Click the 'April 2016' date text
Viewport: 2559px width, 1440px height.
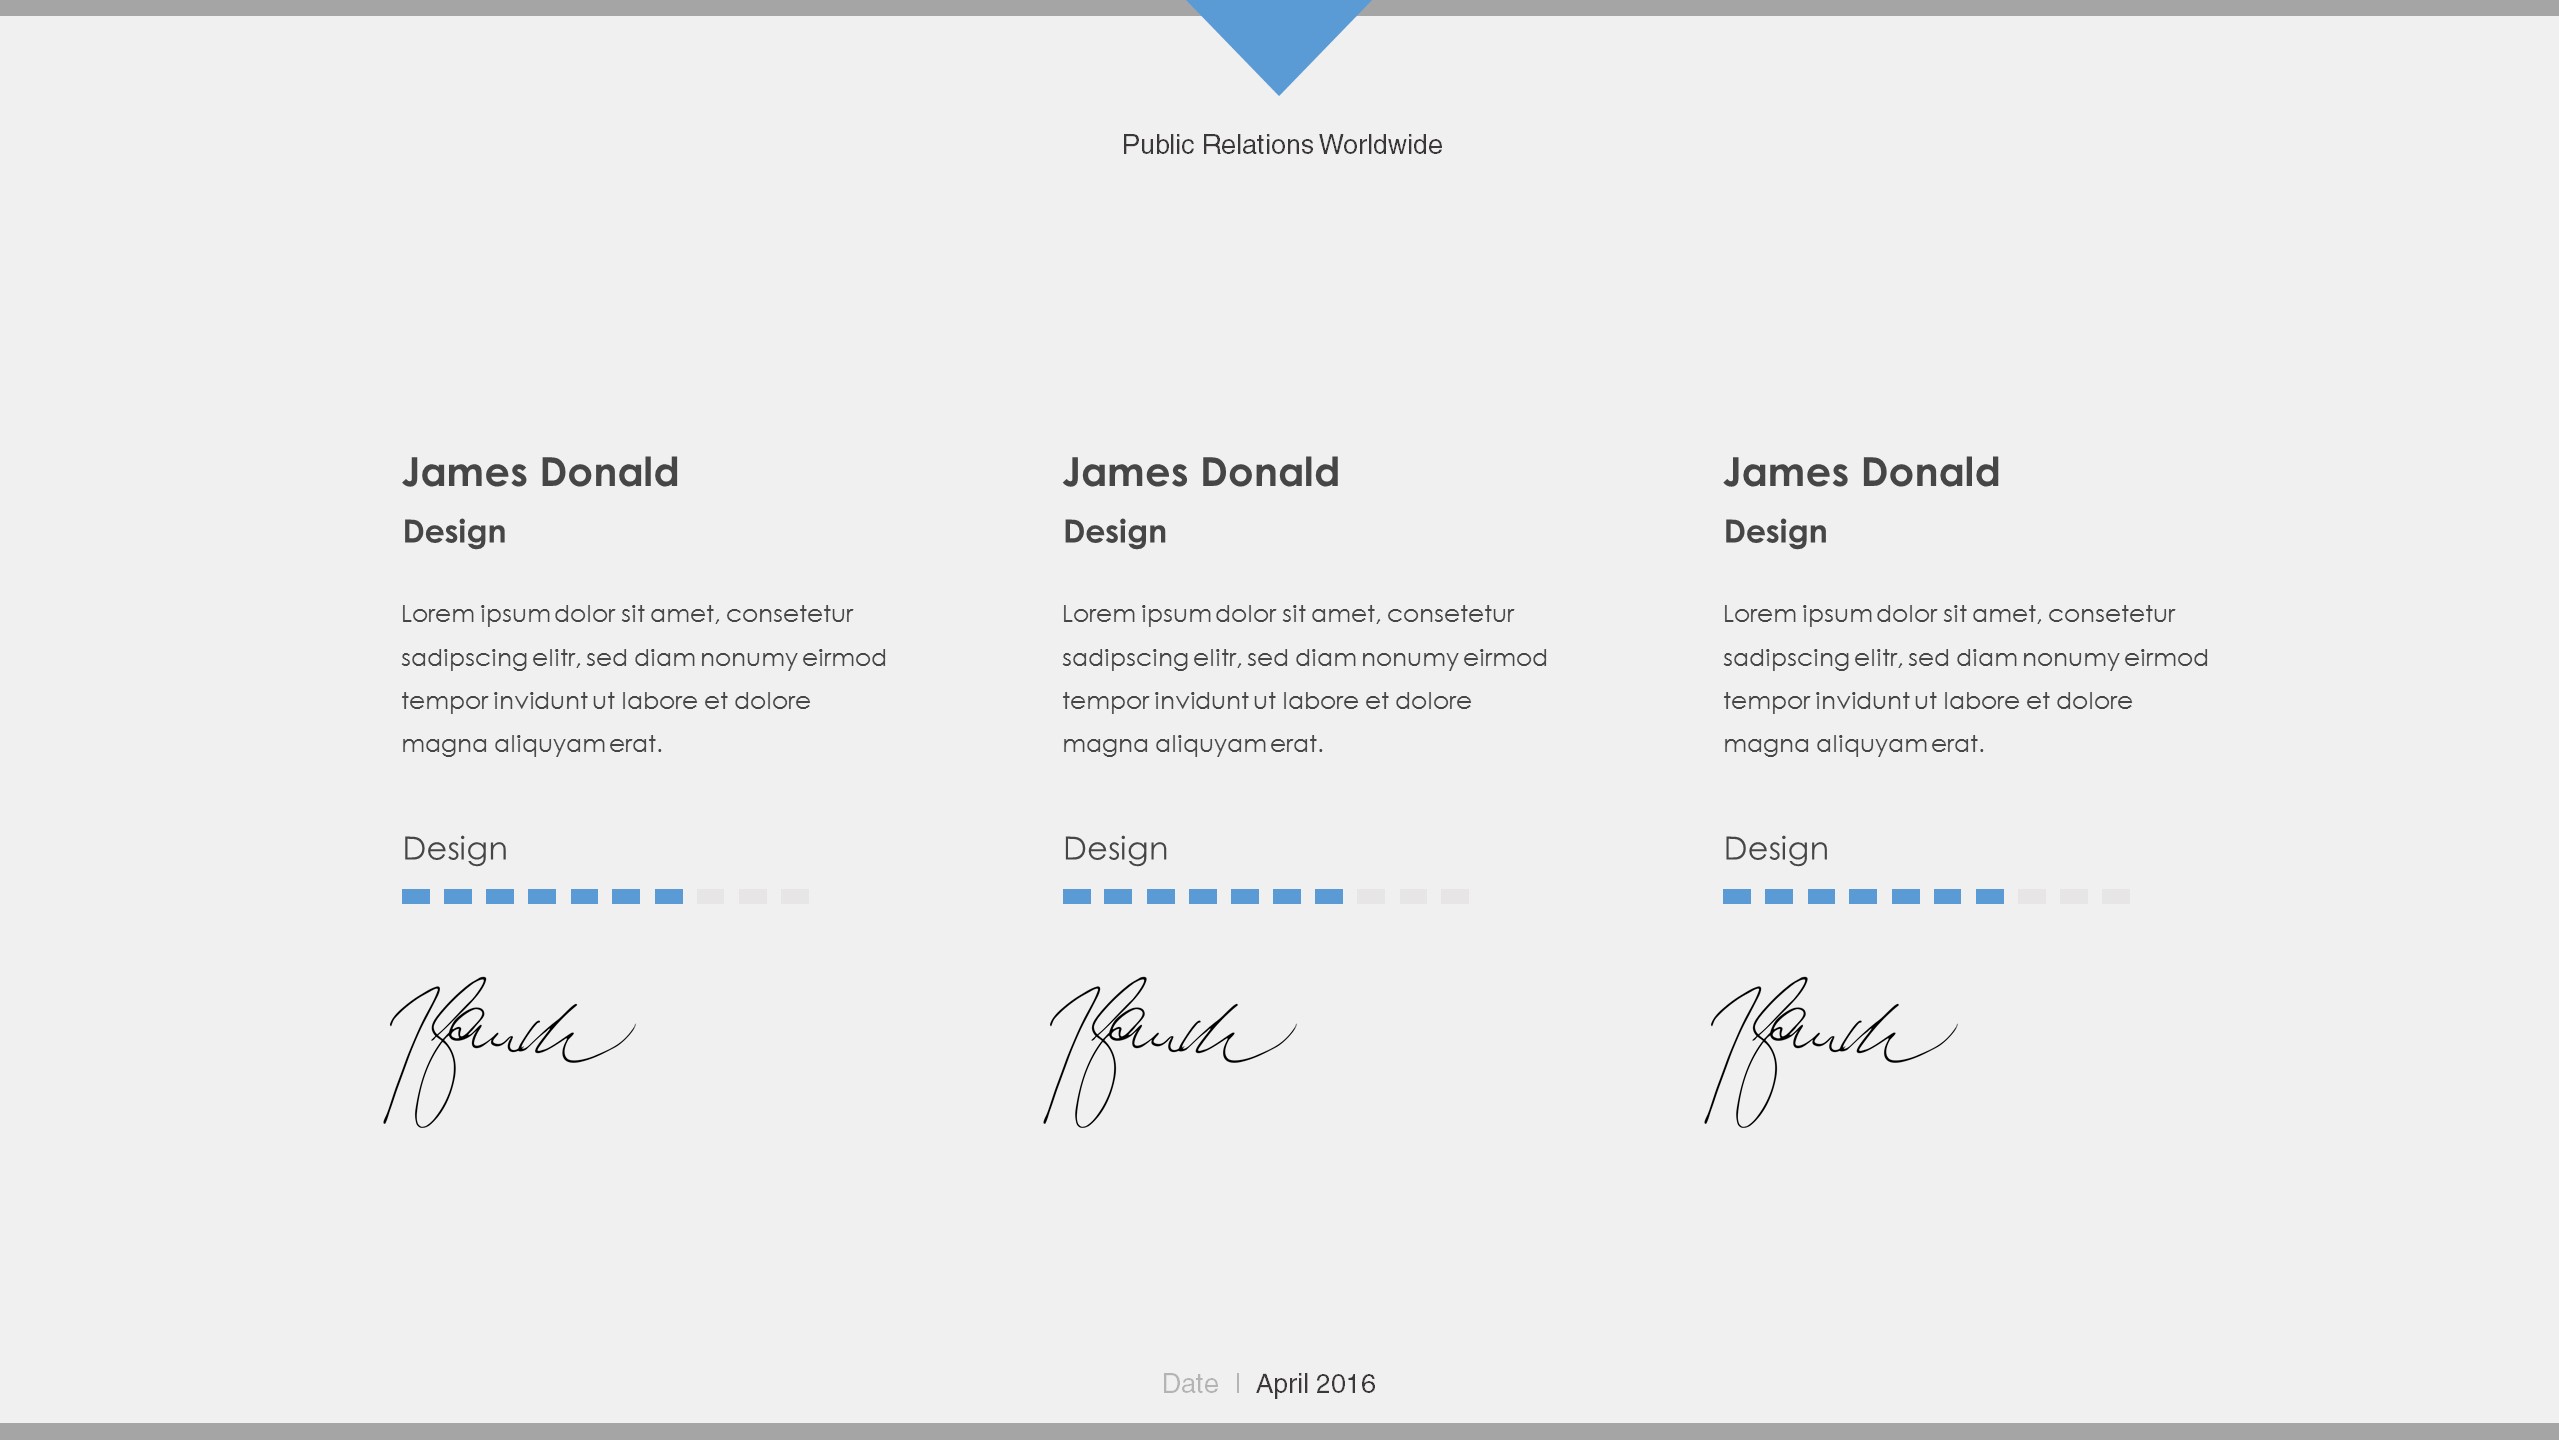tap(1315, 1384)
